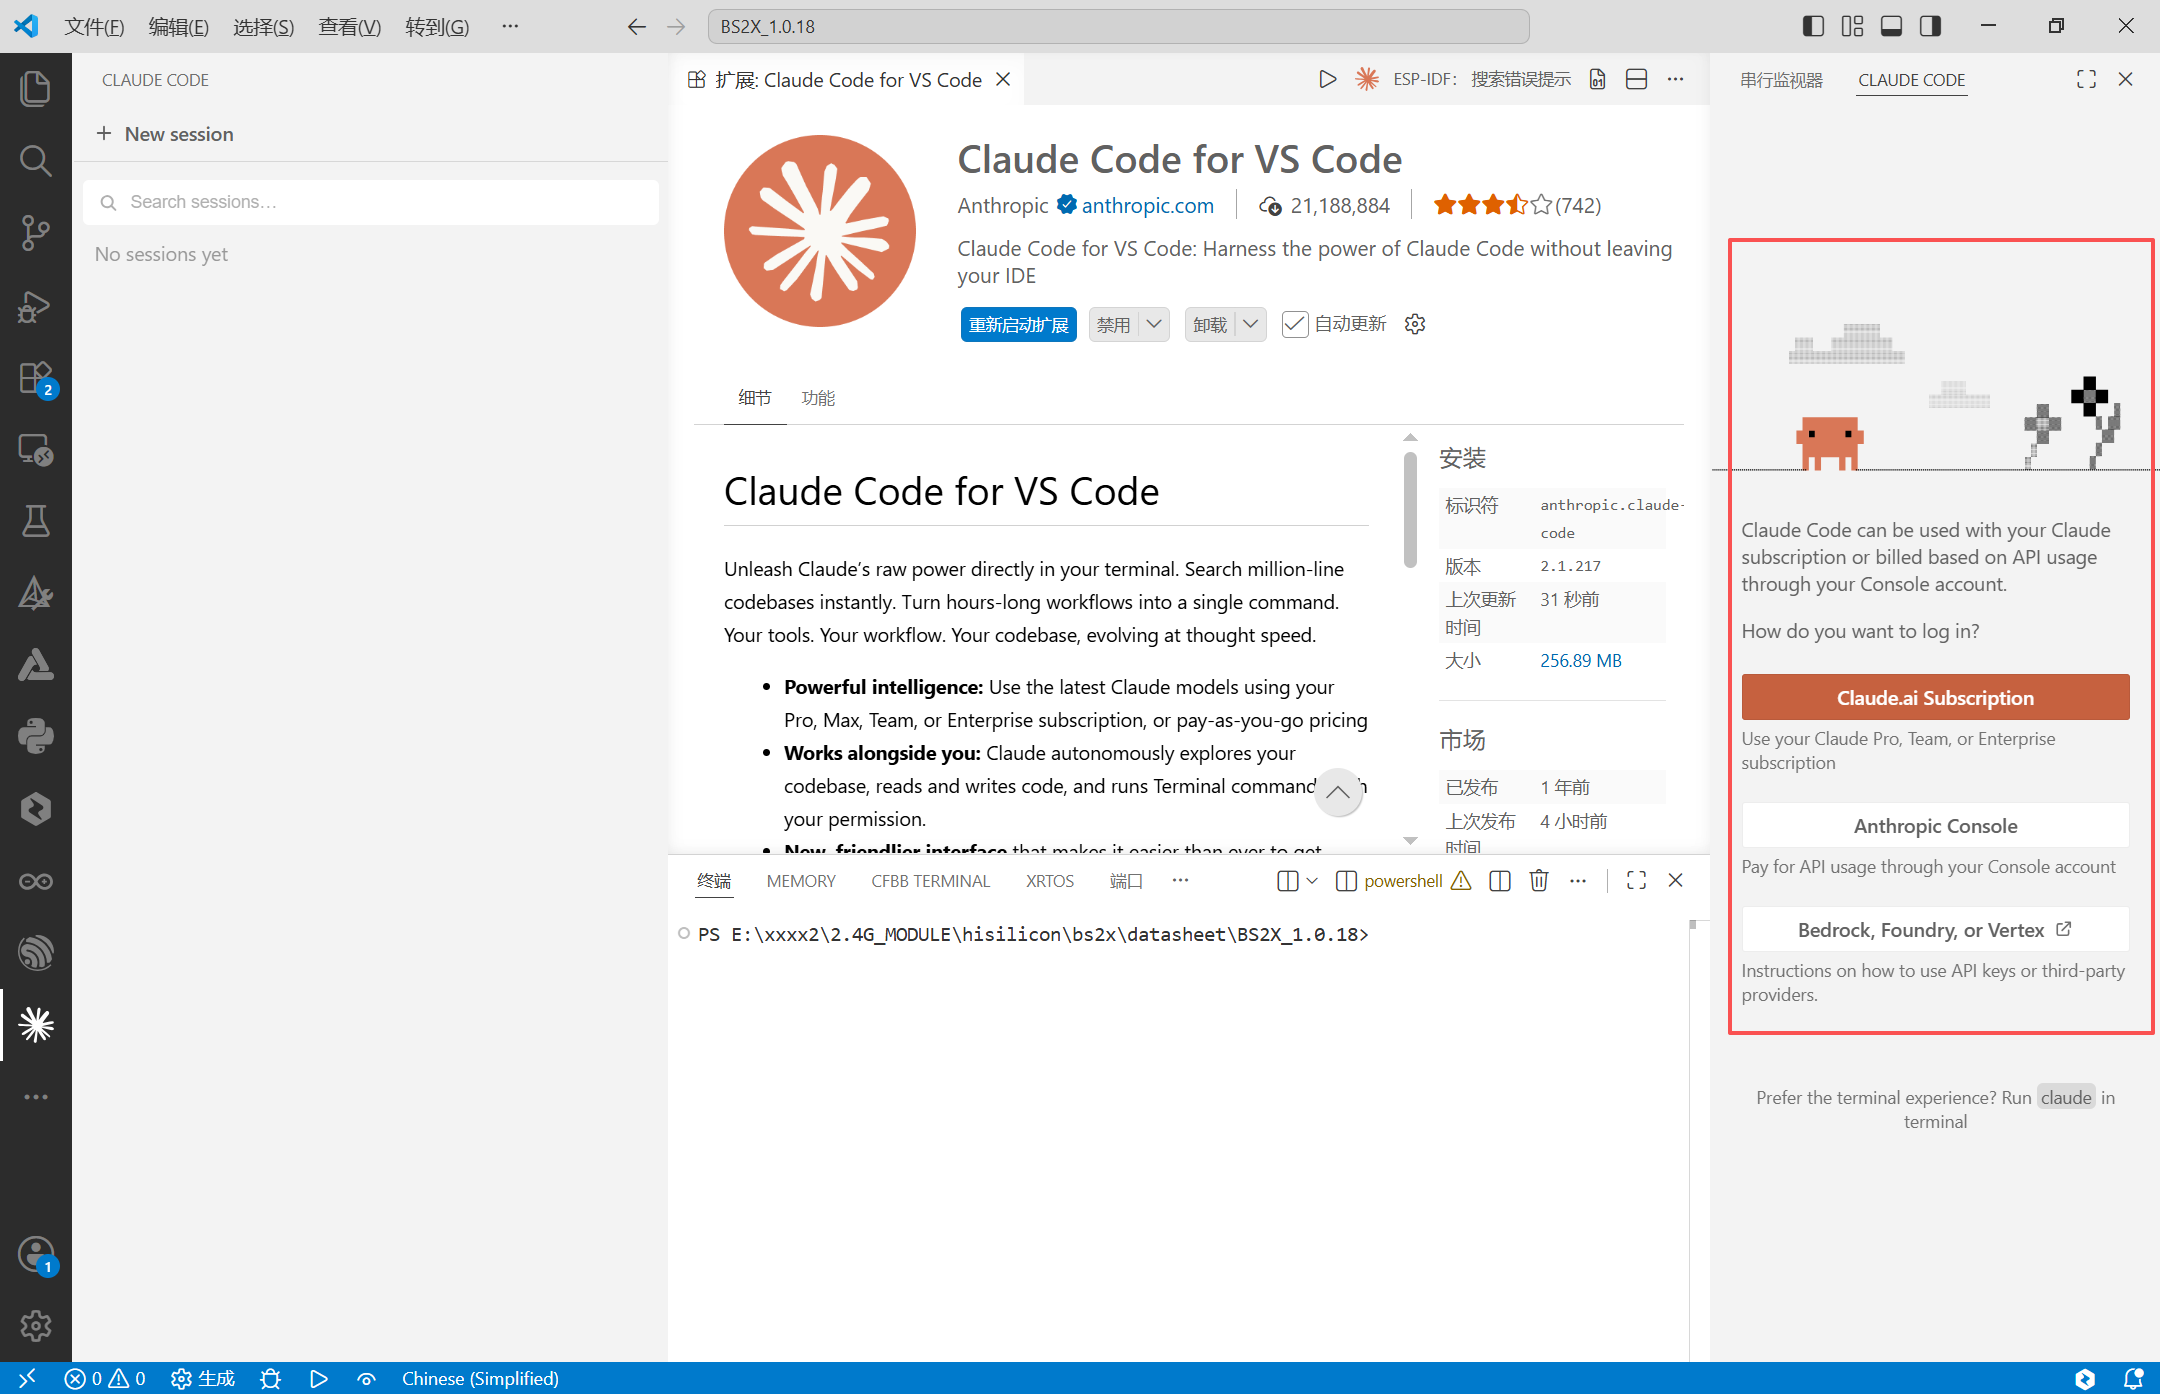Focus the Search sessions input field
Screen dimensions: 2160x1394
coord(371,202)
